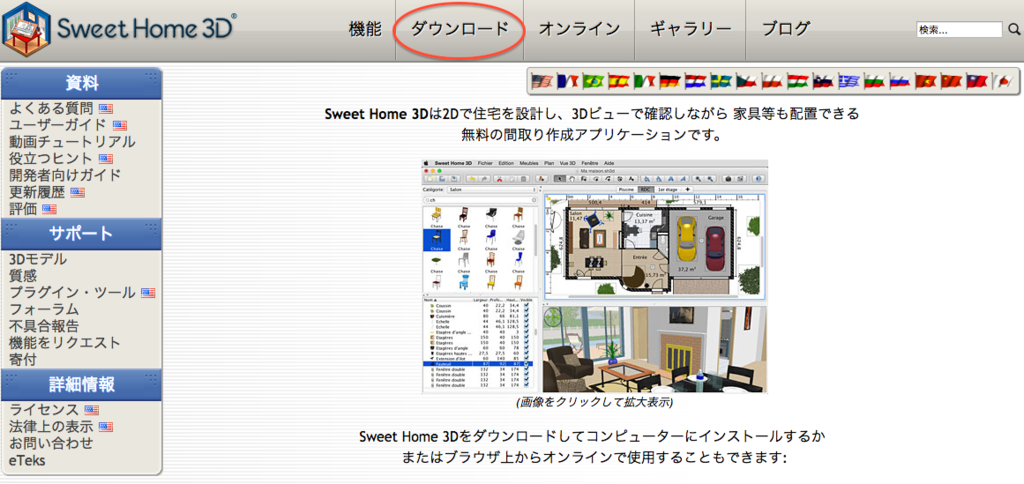Viewport: 1024px width, 484px height.
Task: Select the Czech flag
Action: (x=746, y=82)
